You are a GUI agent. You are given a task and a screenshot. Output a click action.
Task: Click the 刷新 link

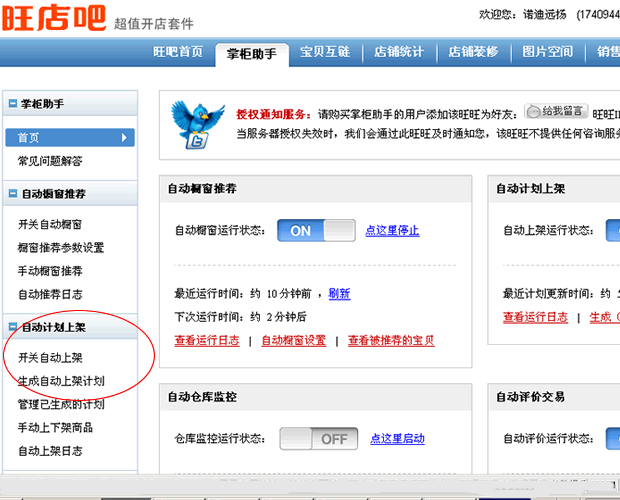(339, 293)
